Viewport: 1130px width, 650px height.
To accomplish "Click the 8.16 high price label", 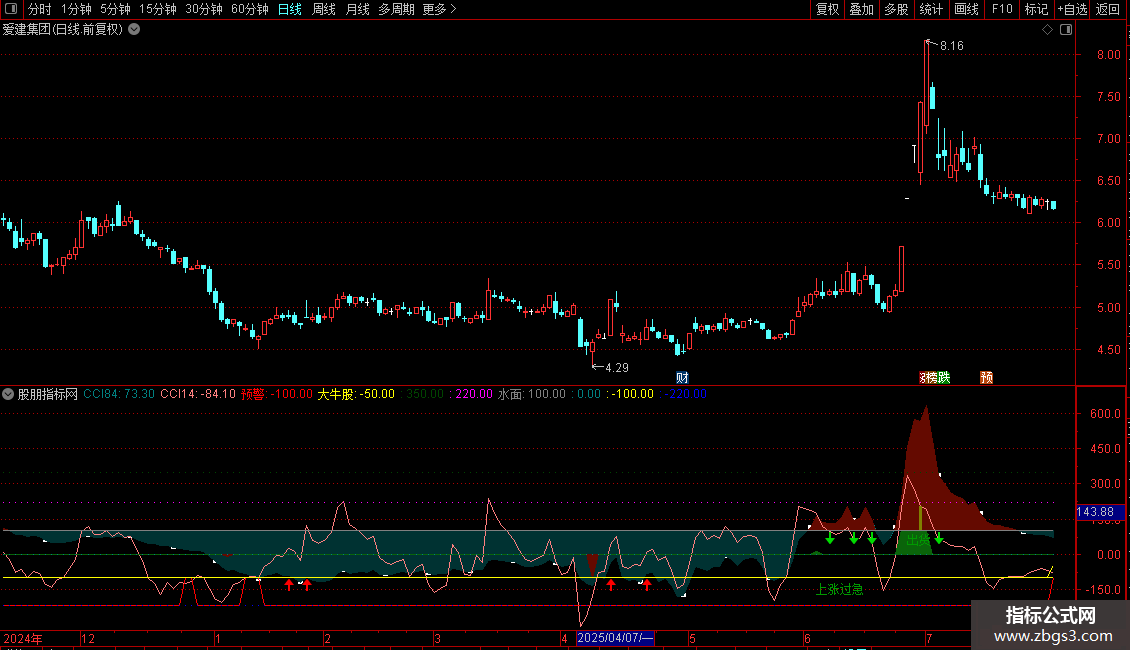I will (x=951, y=46).
